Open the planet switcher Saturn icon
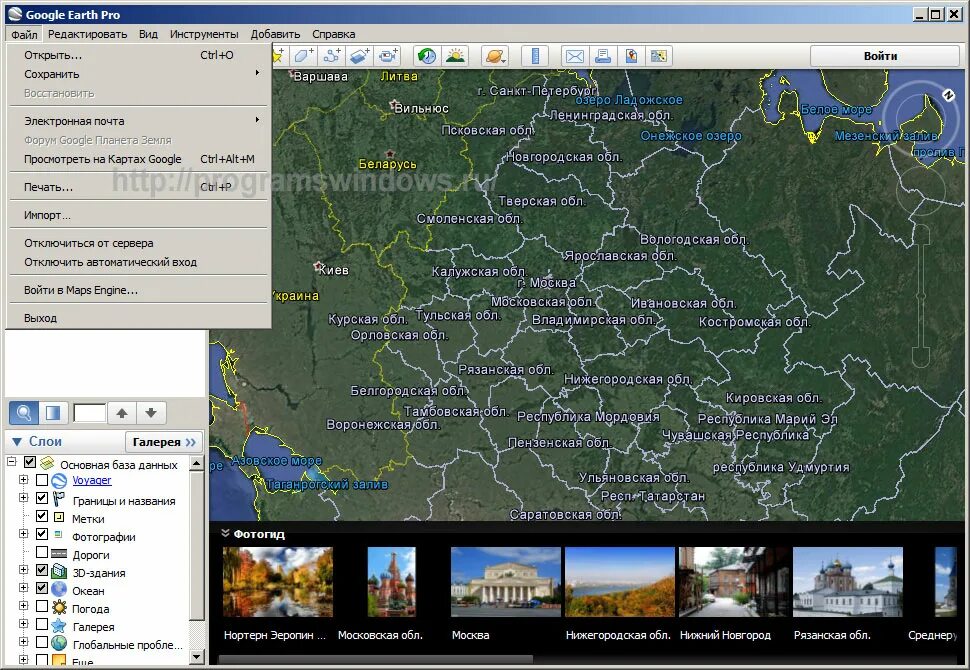970x670 pixels. (495, 56)
